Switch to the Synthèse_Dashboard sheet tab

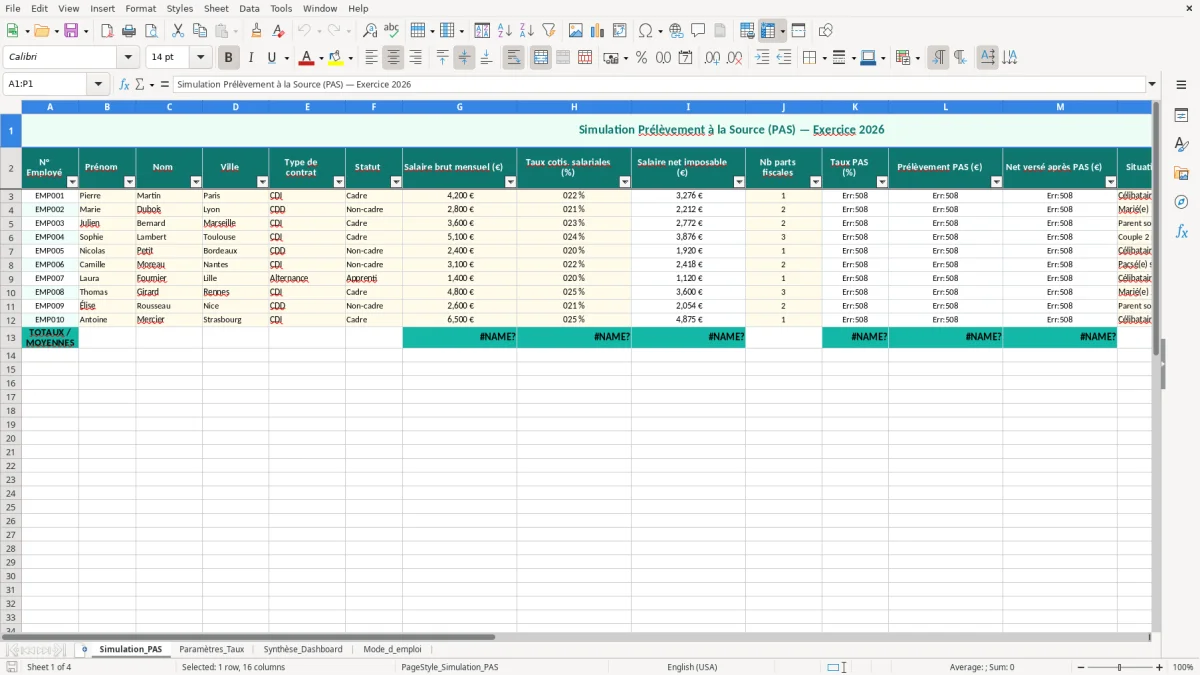click(x=303, y=650)
